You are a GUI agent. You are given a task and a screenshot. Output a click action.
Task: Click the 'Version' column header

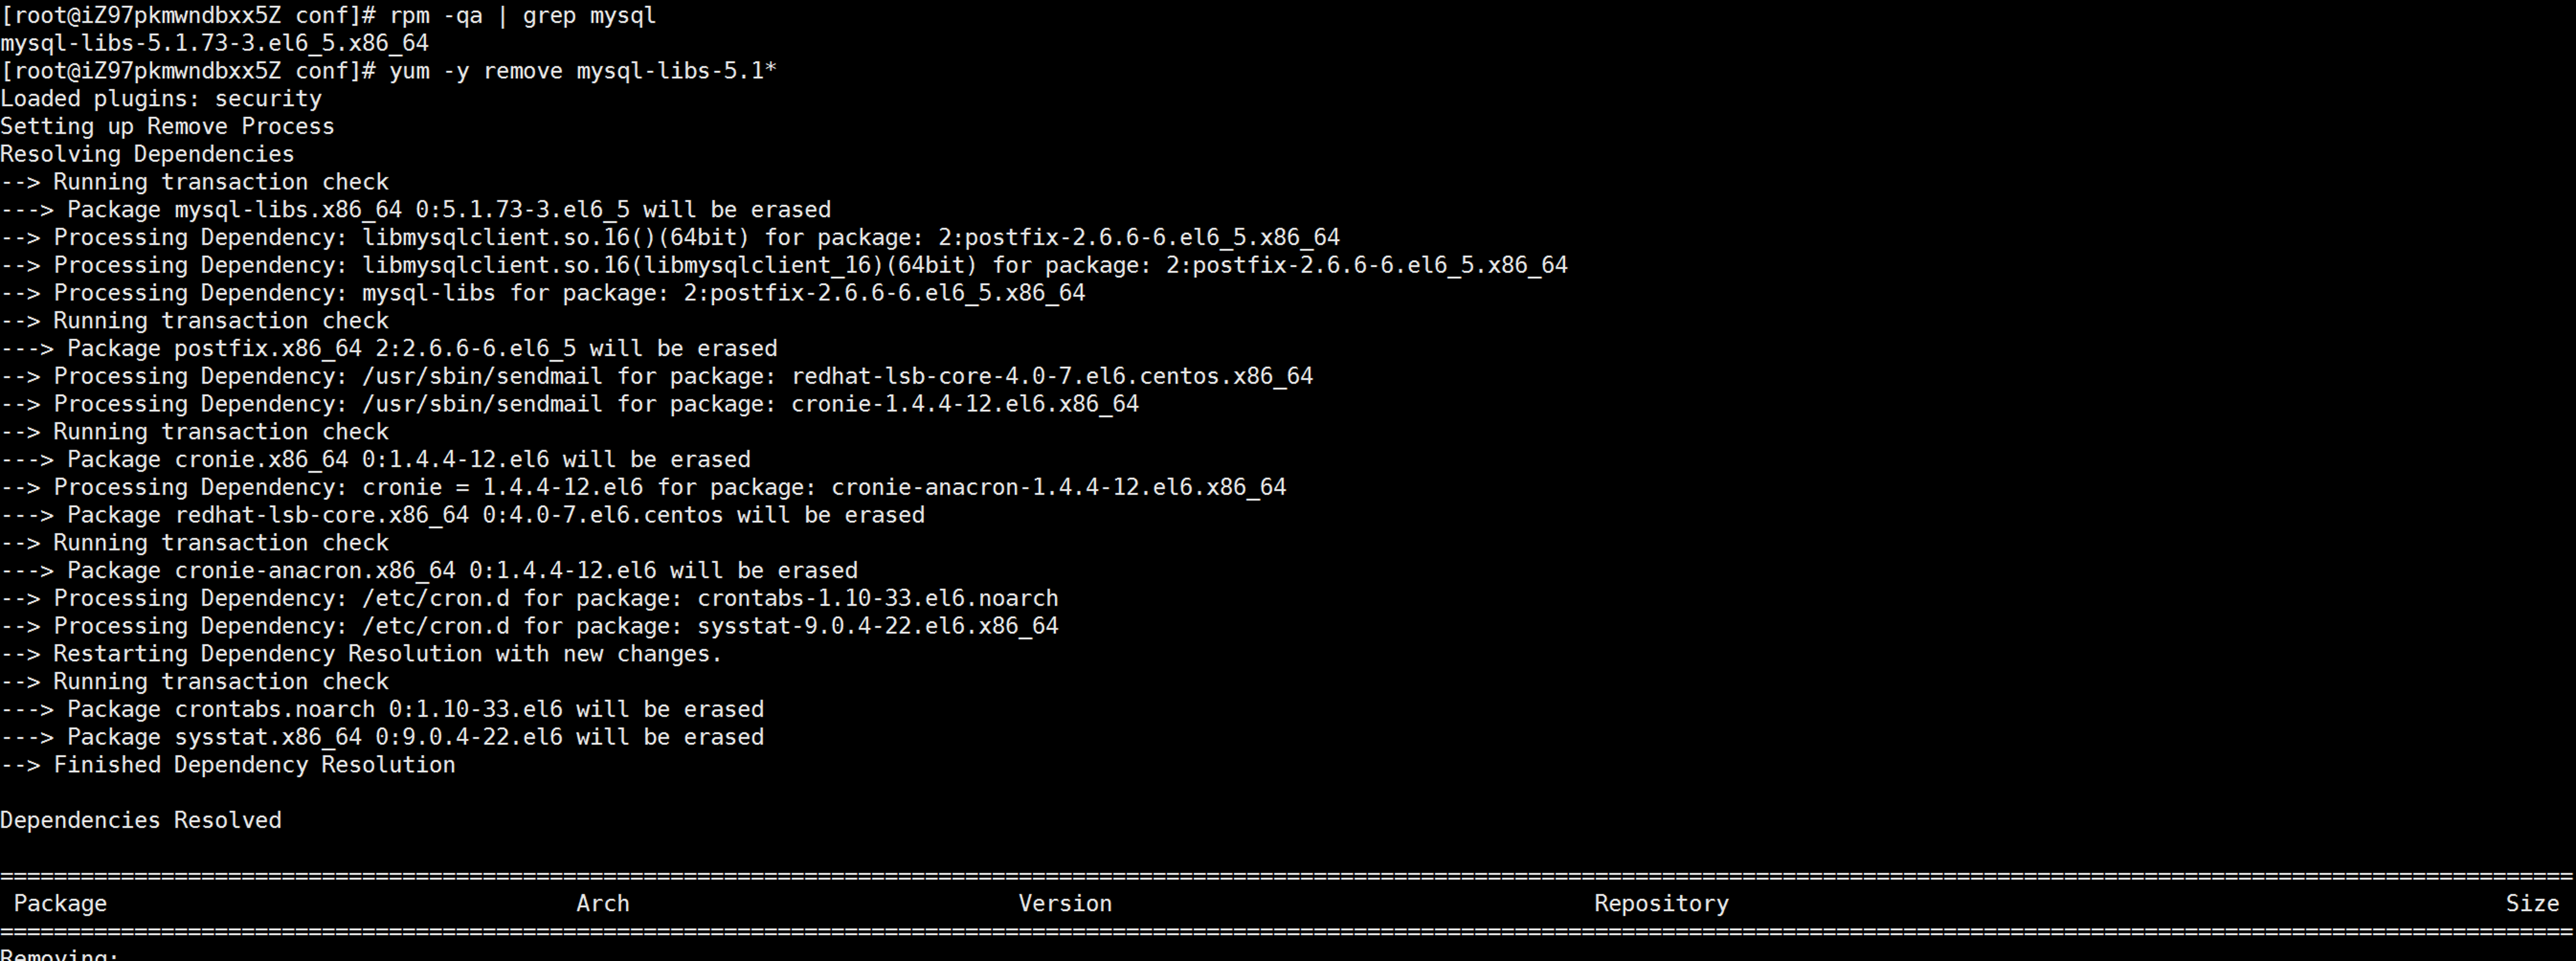pyautogui.click(x=1065, y=904)
